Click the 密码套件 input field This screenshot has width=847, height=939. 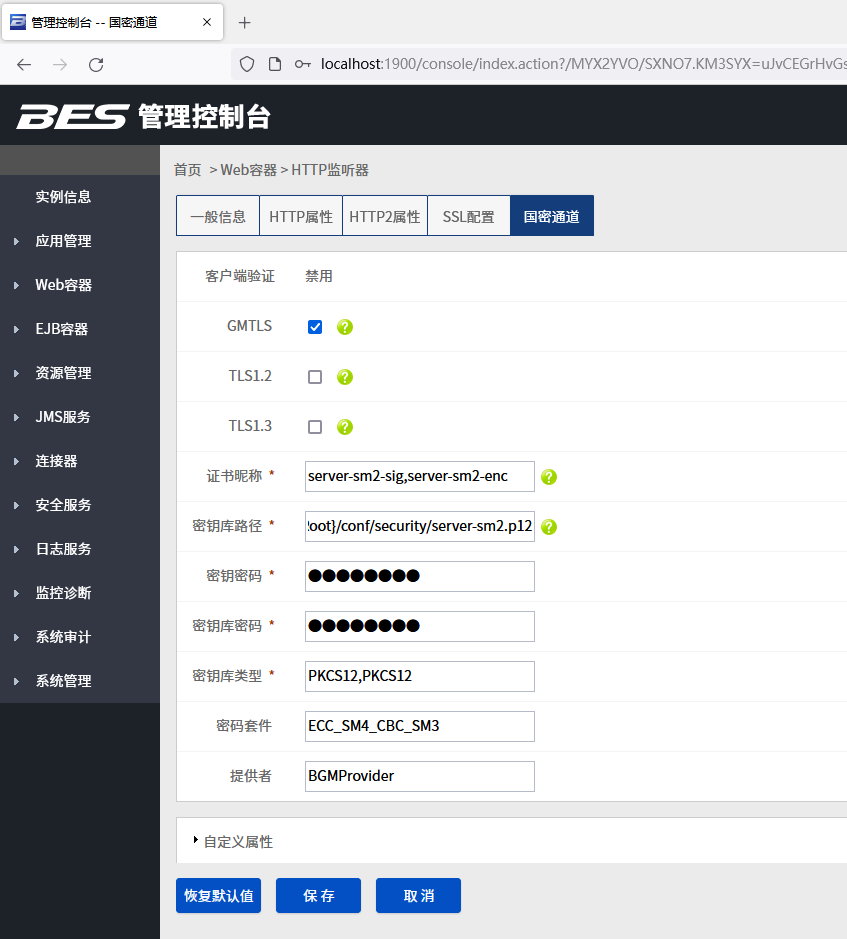pos(420,726)
